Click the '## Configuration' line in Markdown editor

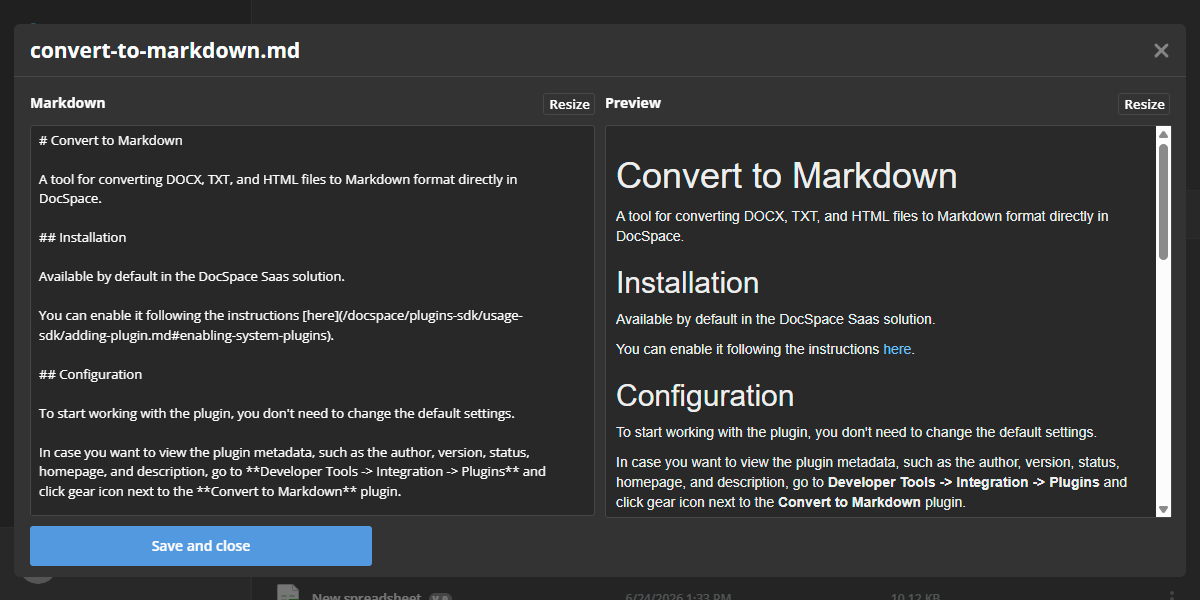pos(91,374)
